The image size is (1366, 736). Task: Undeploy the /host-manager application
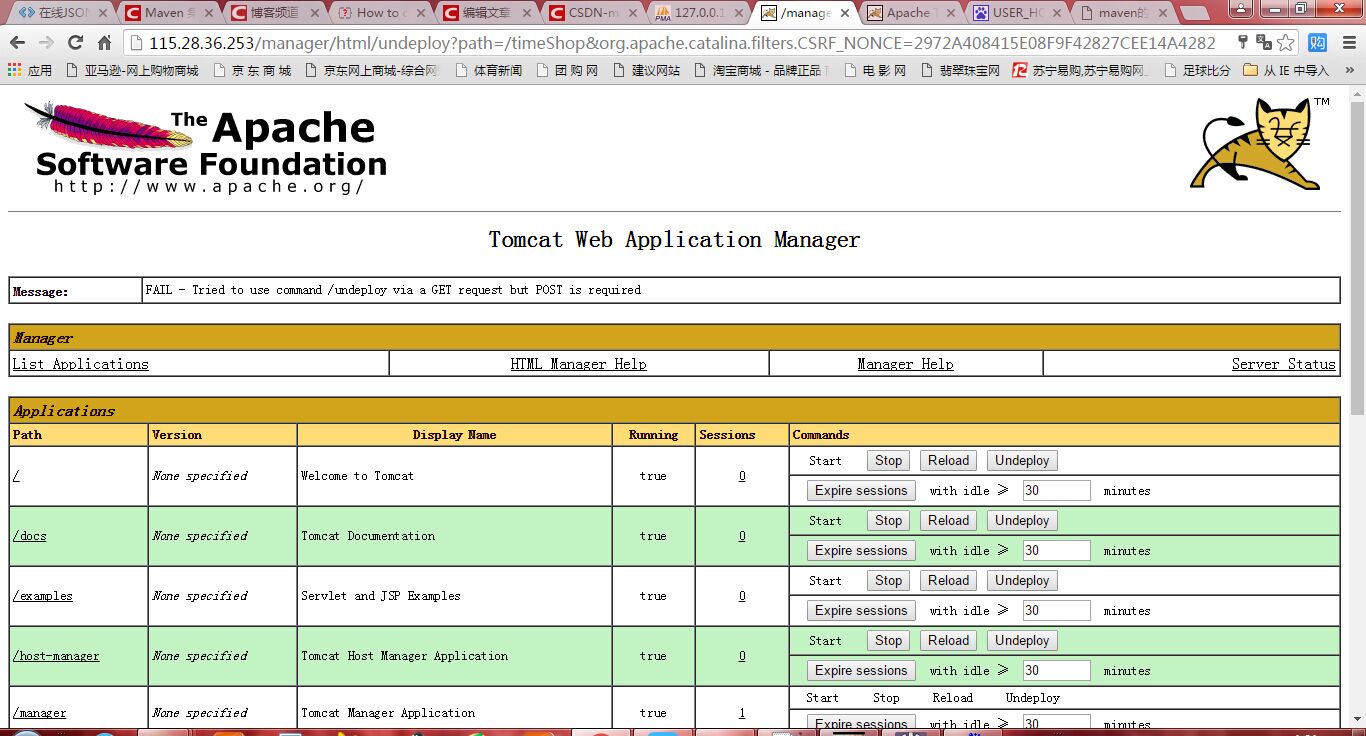1022,641
